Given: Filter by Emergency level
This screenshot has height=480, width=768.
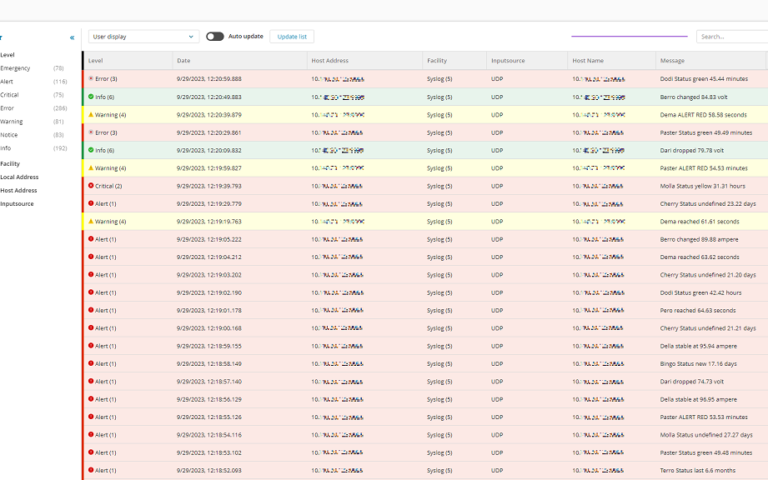Looking at the screenshot, I should [15, 68].
